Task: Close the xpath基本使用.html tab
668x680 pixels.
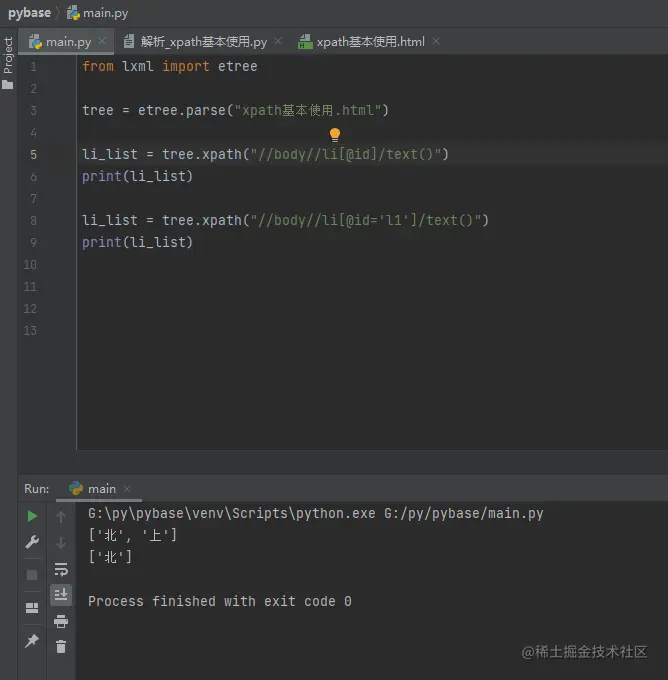Action: (436, 41)
